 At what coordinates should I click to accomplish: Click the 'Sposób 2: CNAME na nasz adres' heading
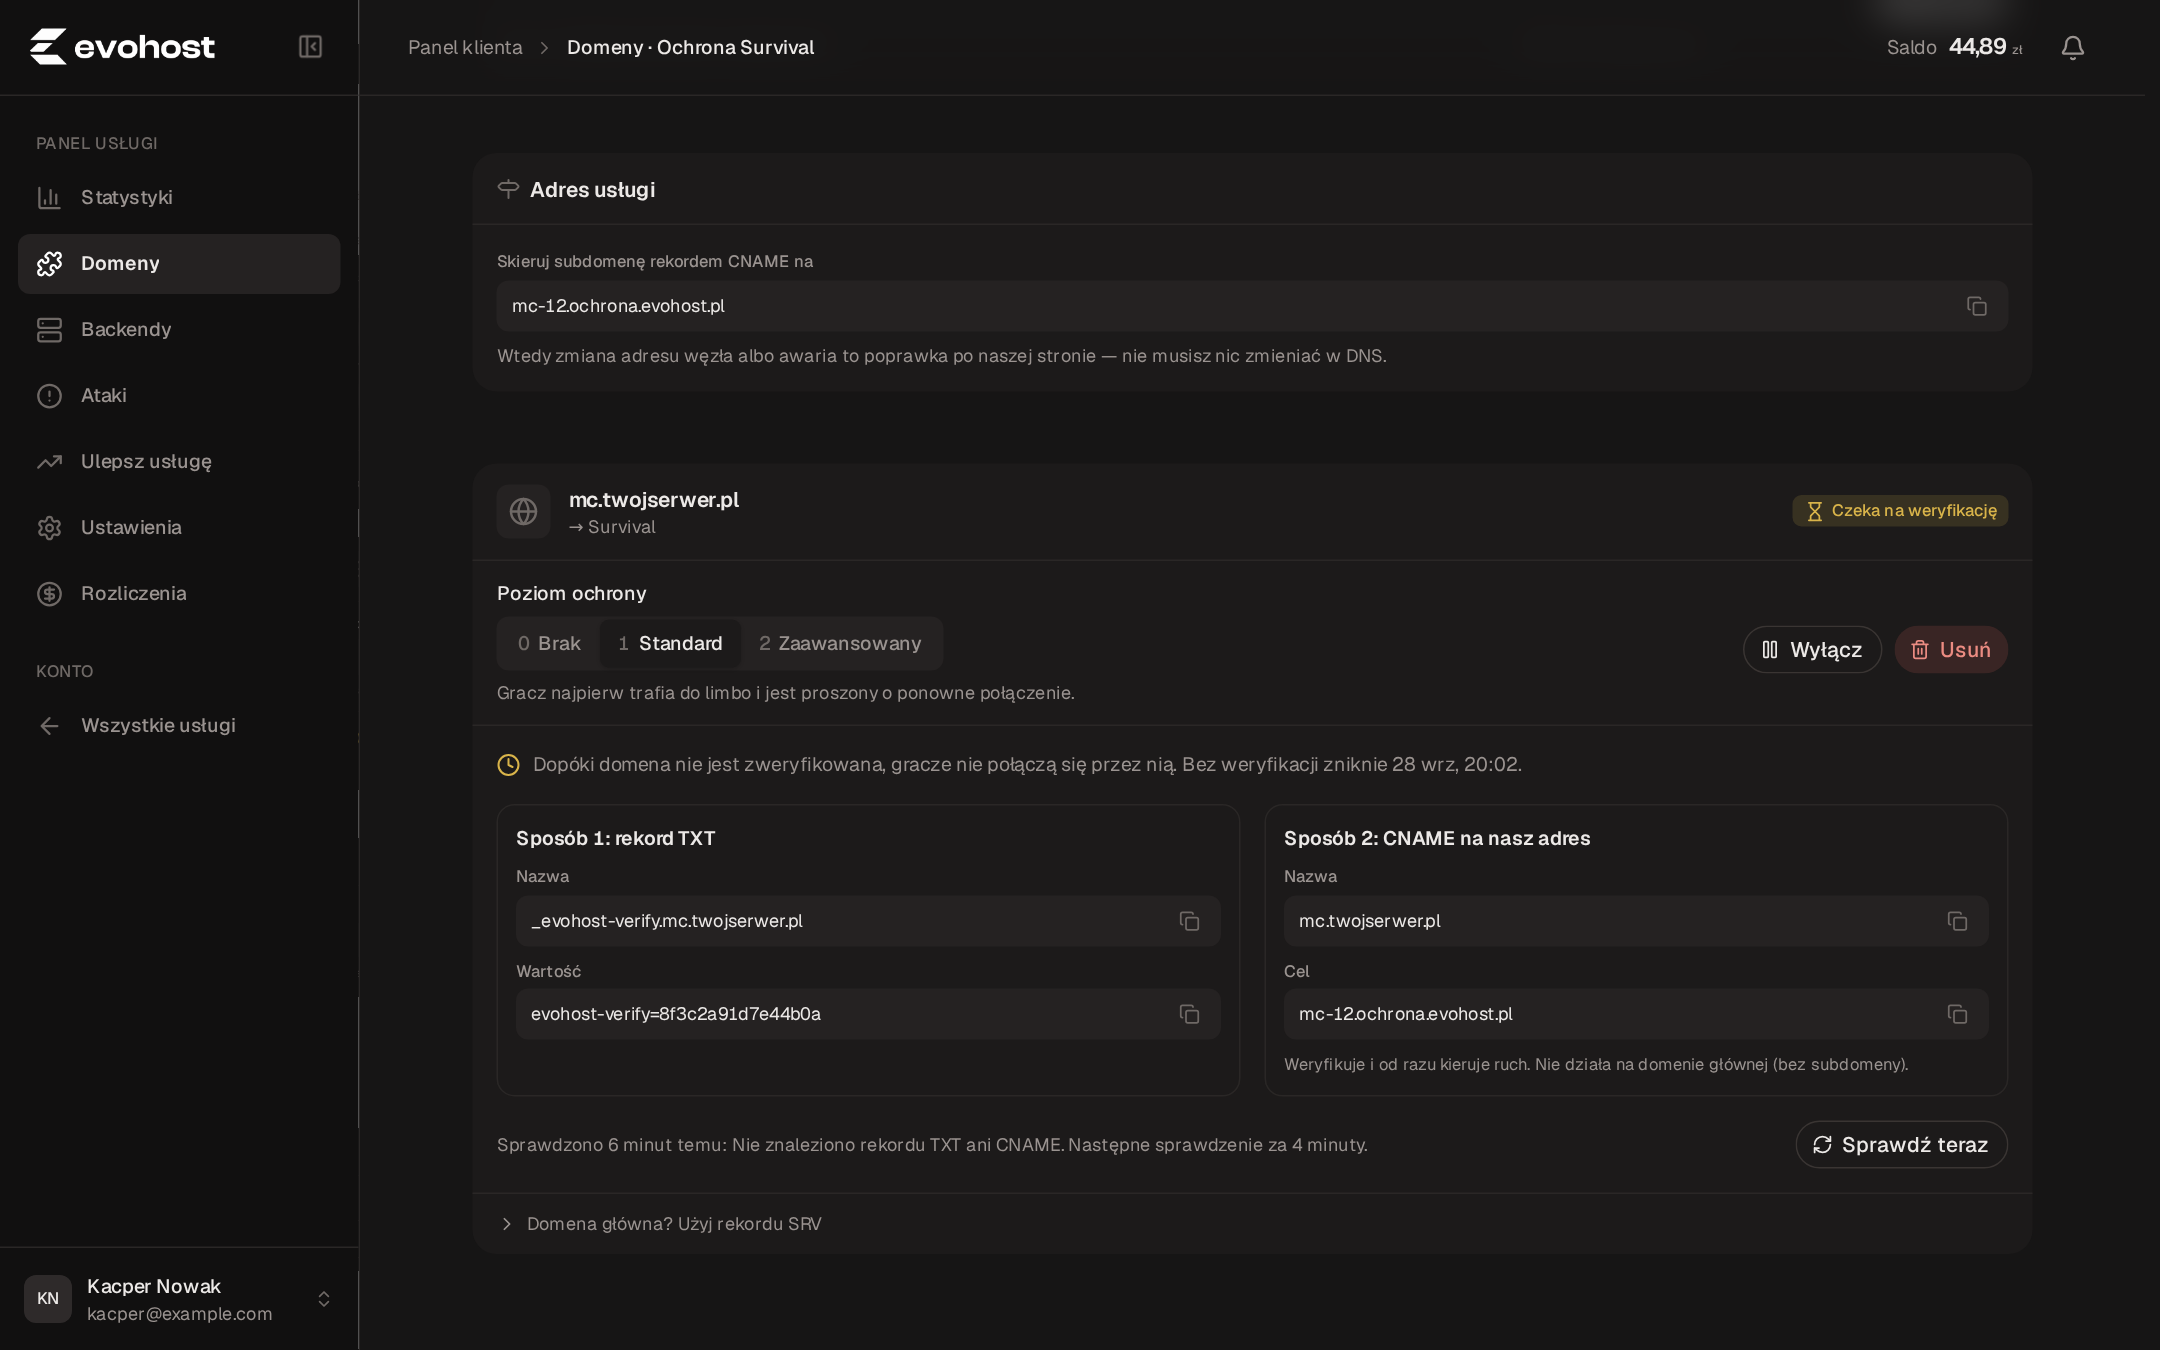tap(1437, 838)
